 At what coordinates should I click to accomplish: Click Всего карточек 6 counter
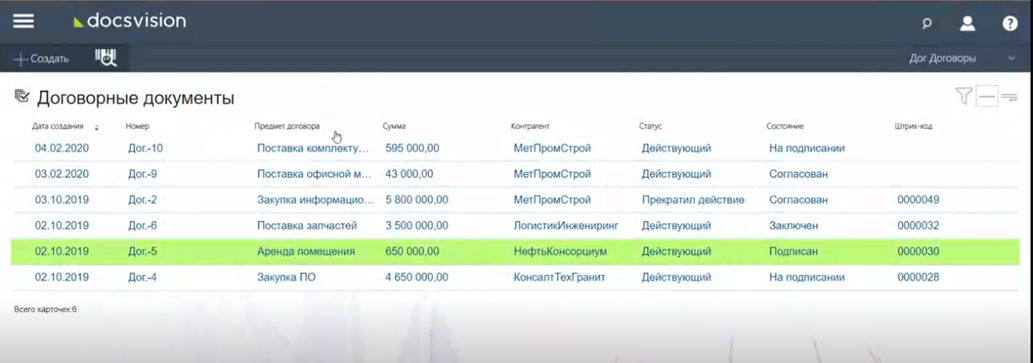(45, 308)
